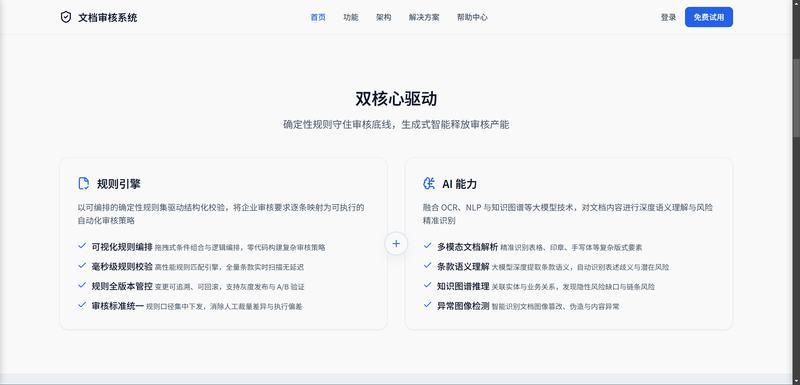Click the 规则全版本管控 feature text
The height and width of the screenshot is (385, 800).
(x=122, y=286)
